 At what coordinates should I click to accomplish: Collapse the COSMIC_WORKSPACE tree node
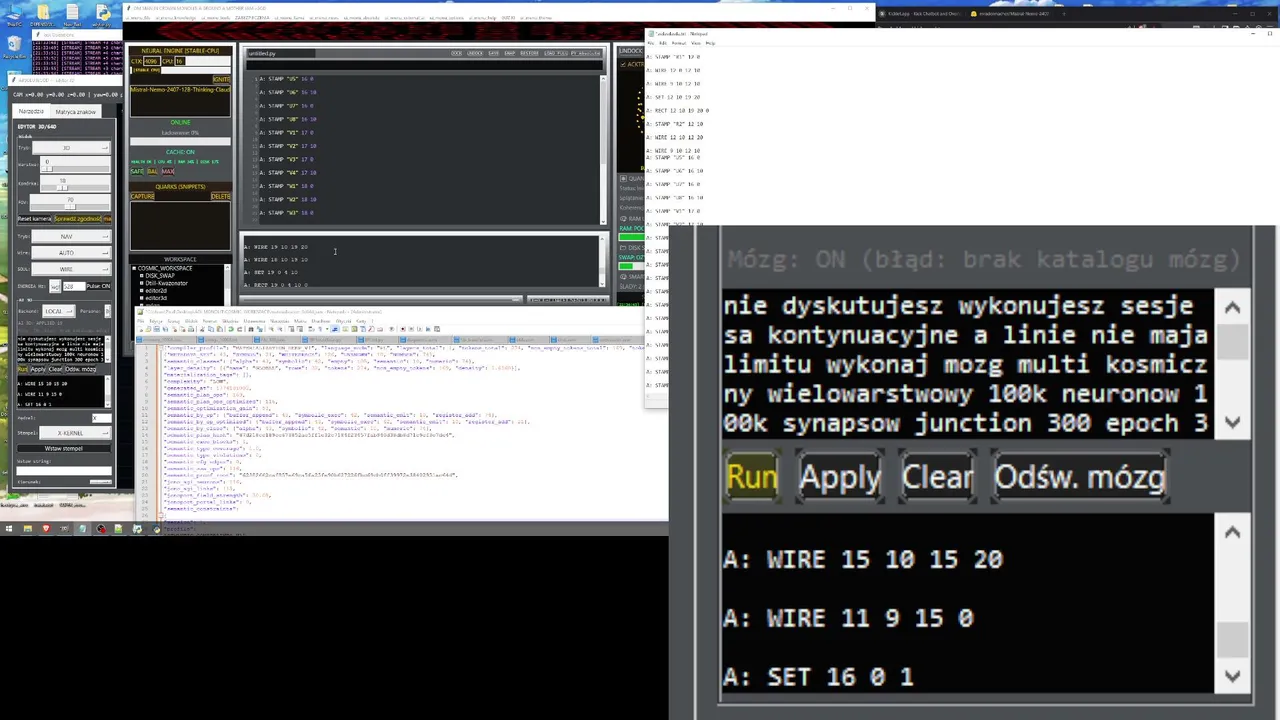coord(134,268)
